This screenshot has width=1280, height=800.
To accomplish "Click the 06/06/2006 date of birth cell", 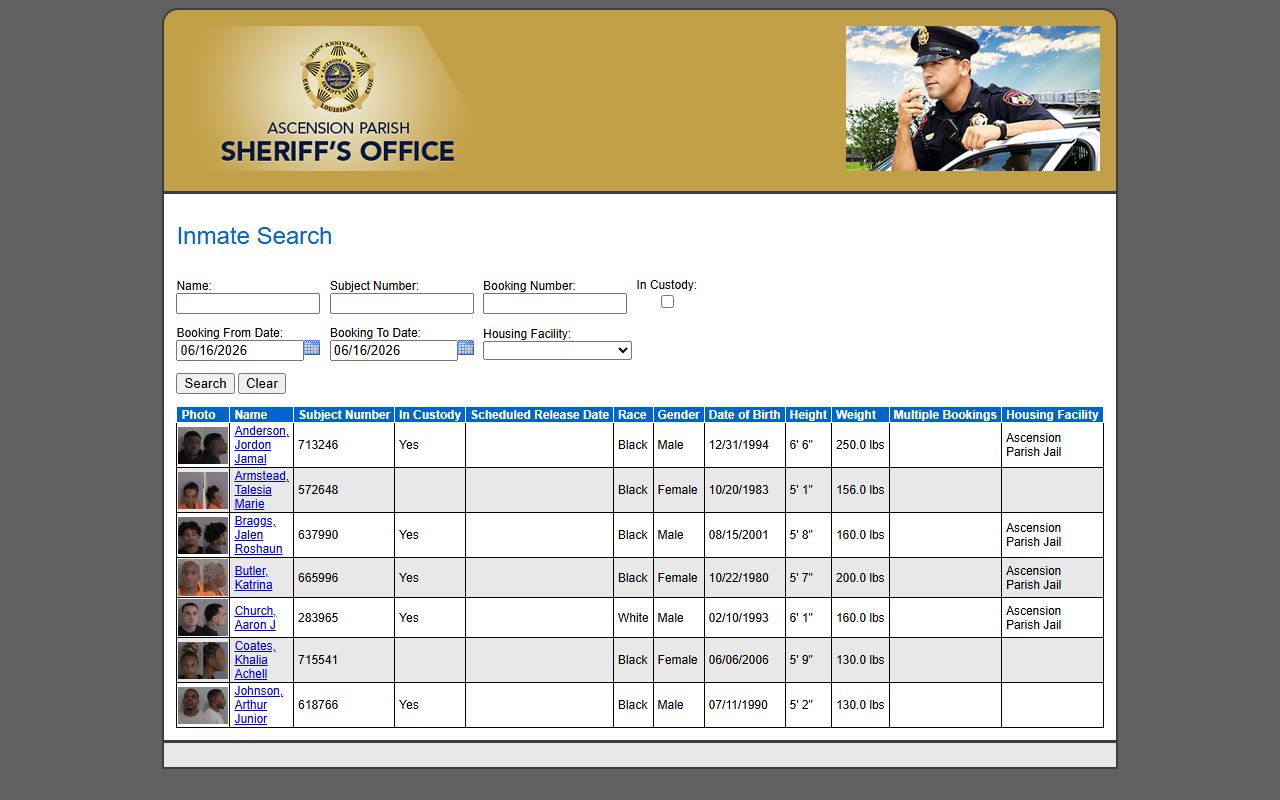I will tap(745, 660).
